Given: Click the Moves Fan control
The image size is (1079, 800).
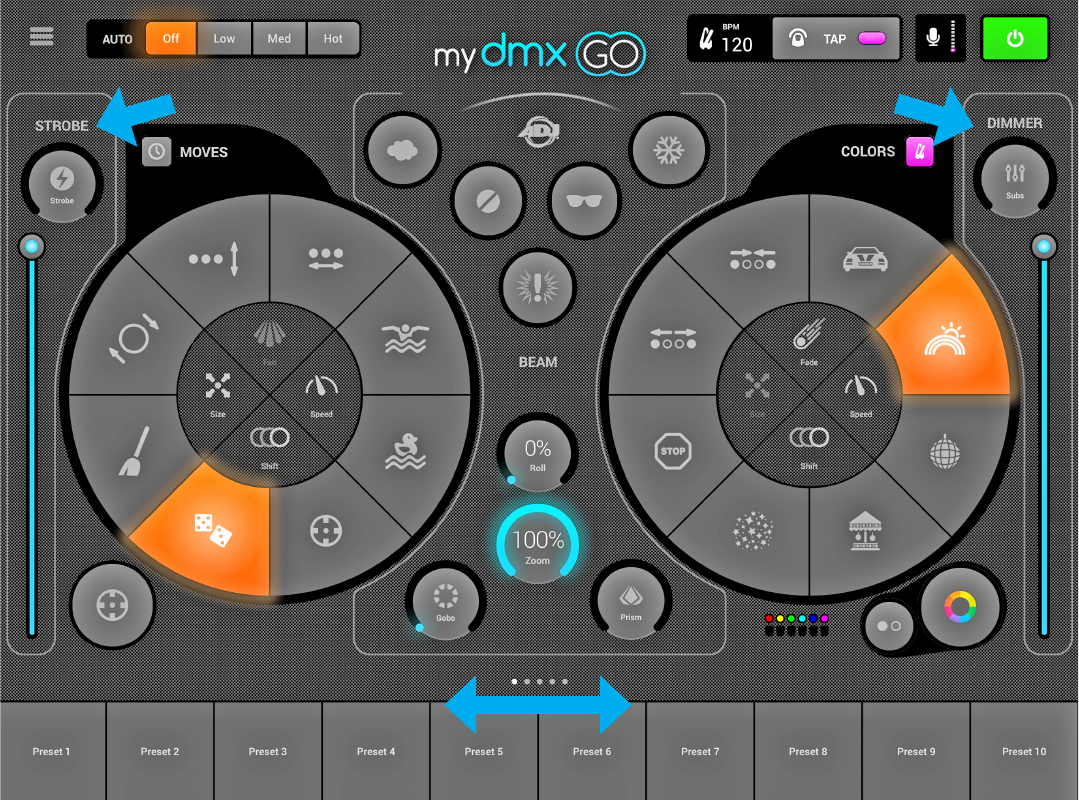Looking at the screenshot, I should point(269,342).
